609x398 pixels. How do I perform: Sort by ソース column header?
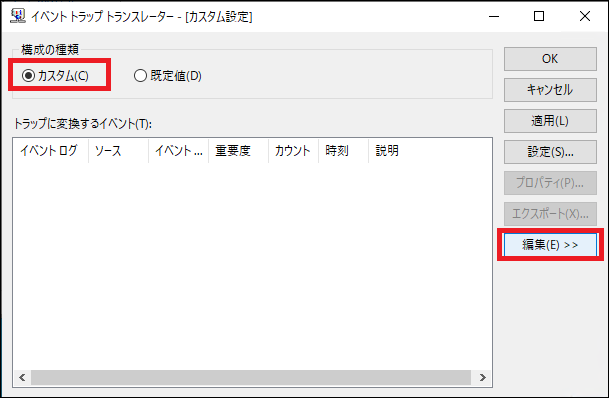click(x=118, y=150)
